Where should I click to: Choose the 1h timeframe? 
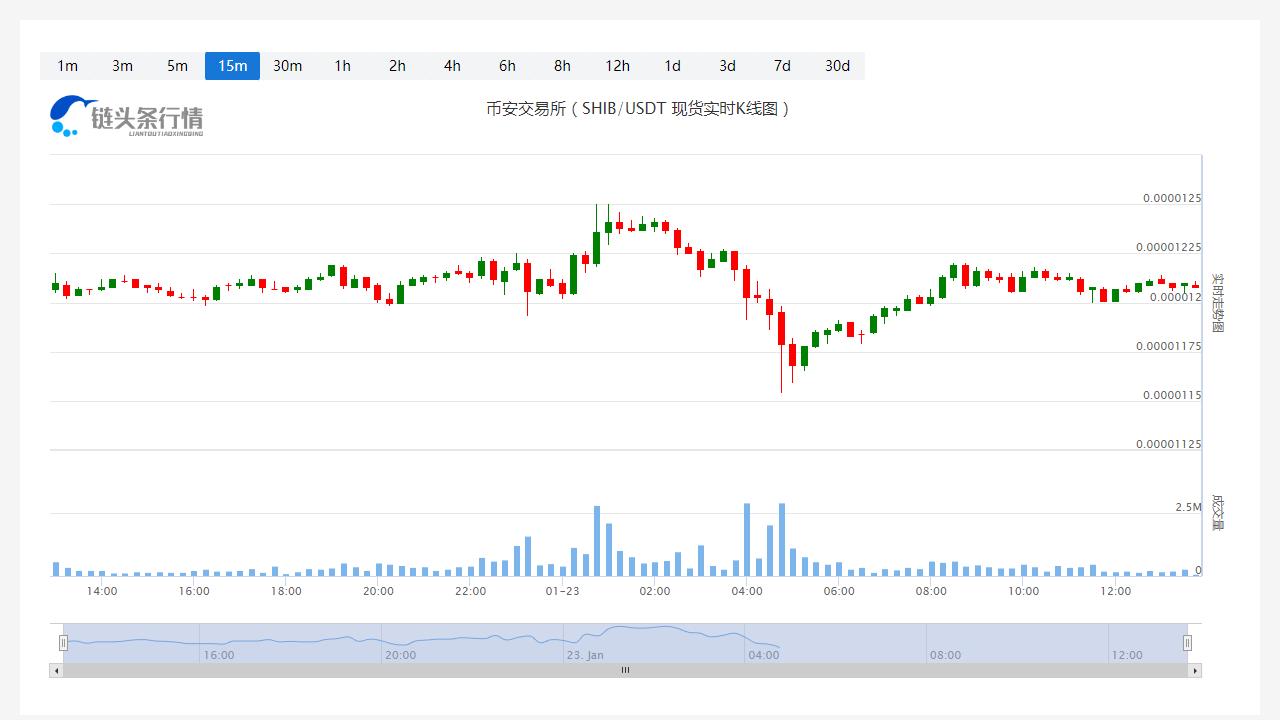point(342,66)
